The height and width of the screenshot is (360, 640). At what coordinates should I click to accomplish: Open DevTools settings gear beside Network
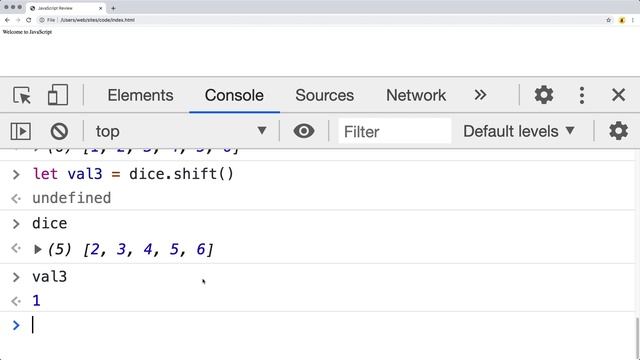544,95
